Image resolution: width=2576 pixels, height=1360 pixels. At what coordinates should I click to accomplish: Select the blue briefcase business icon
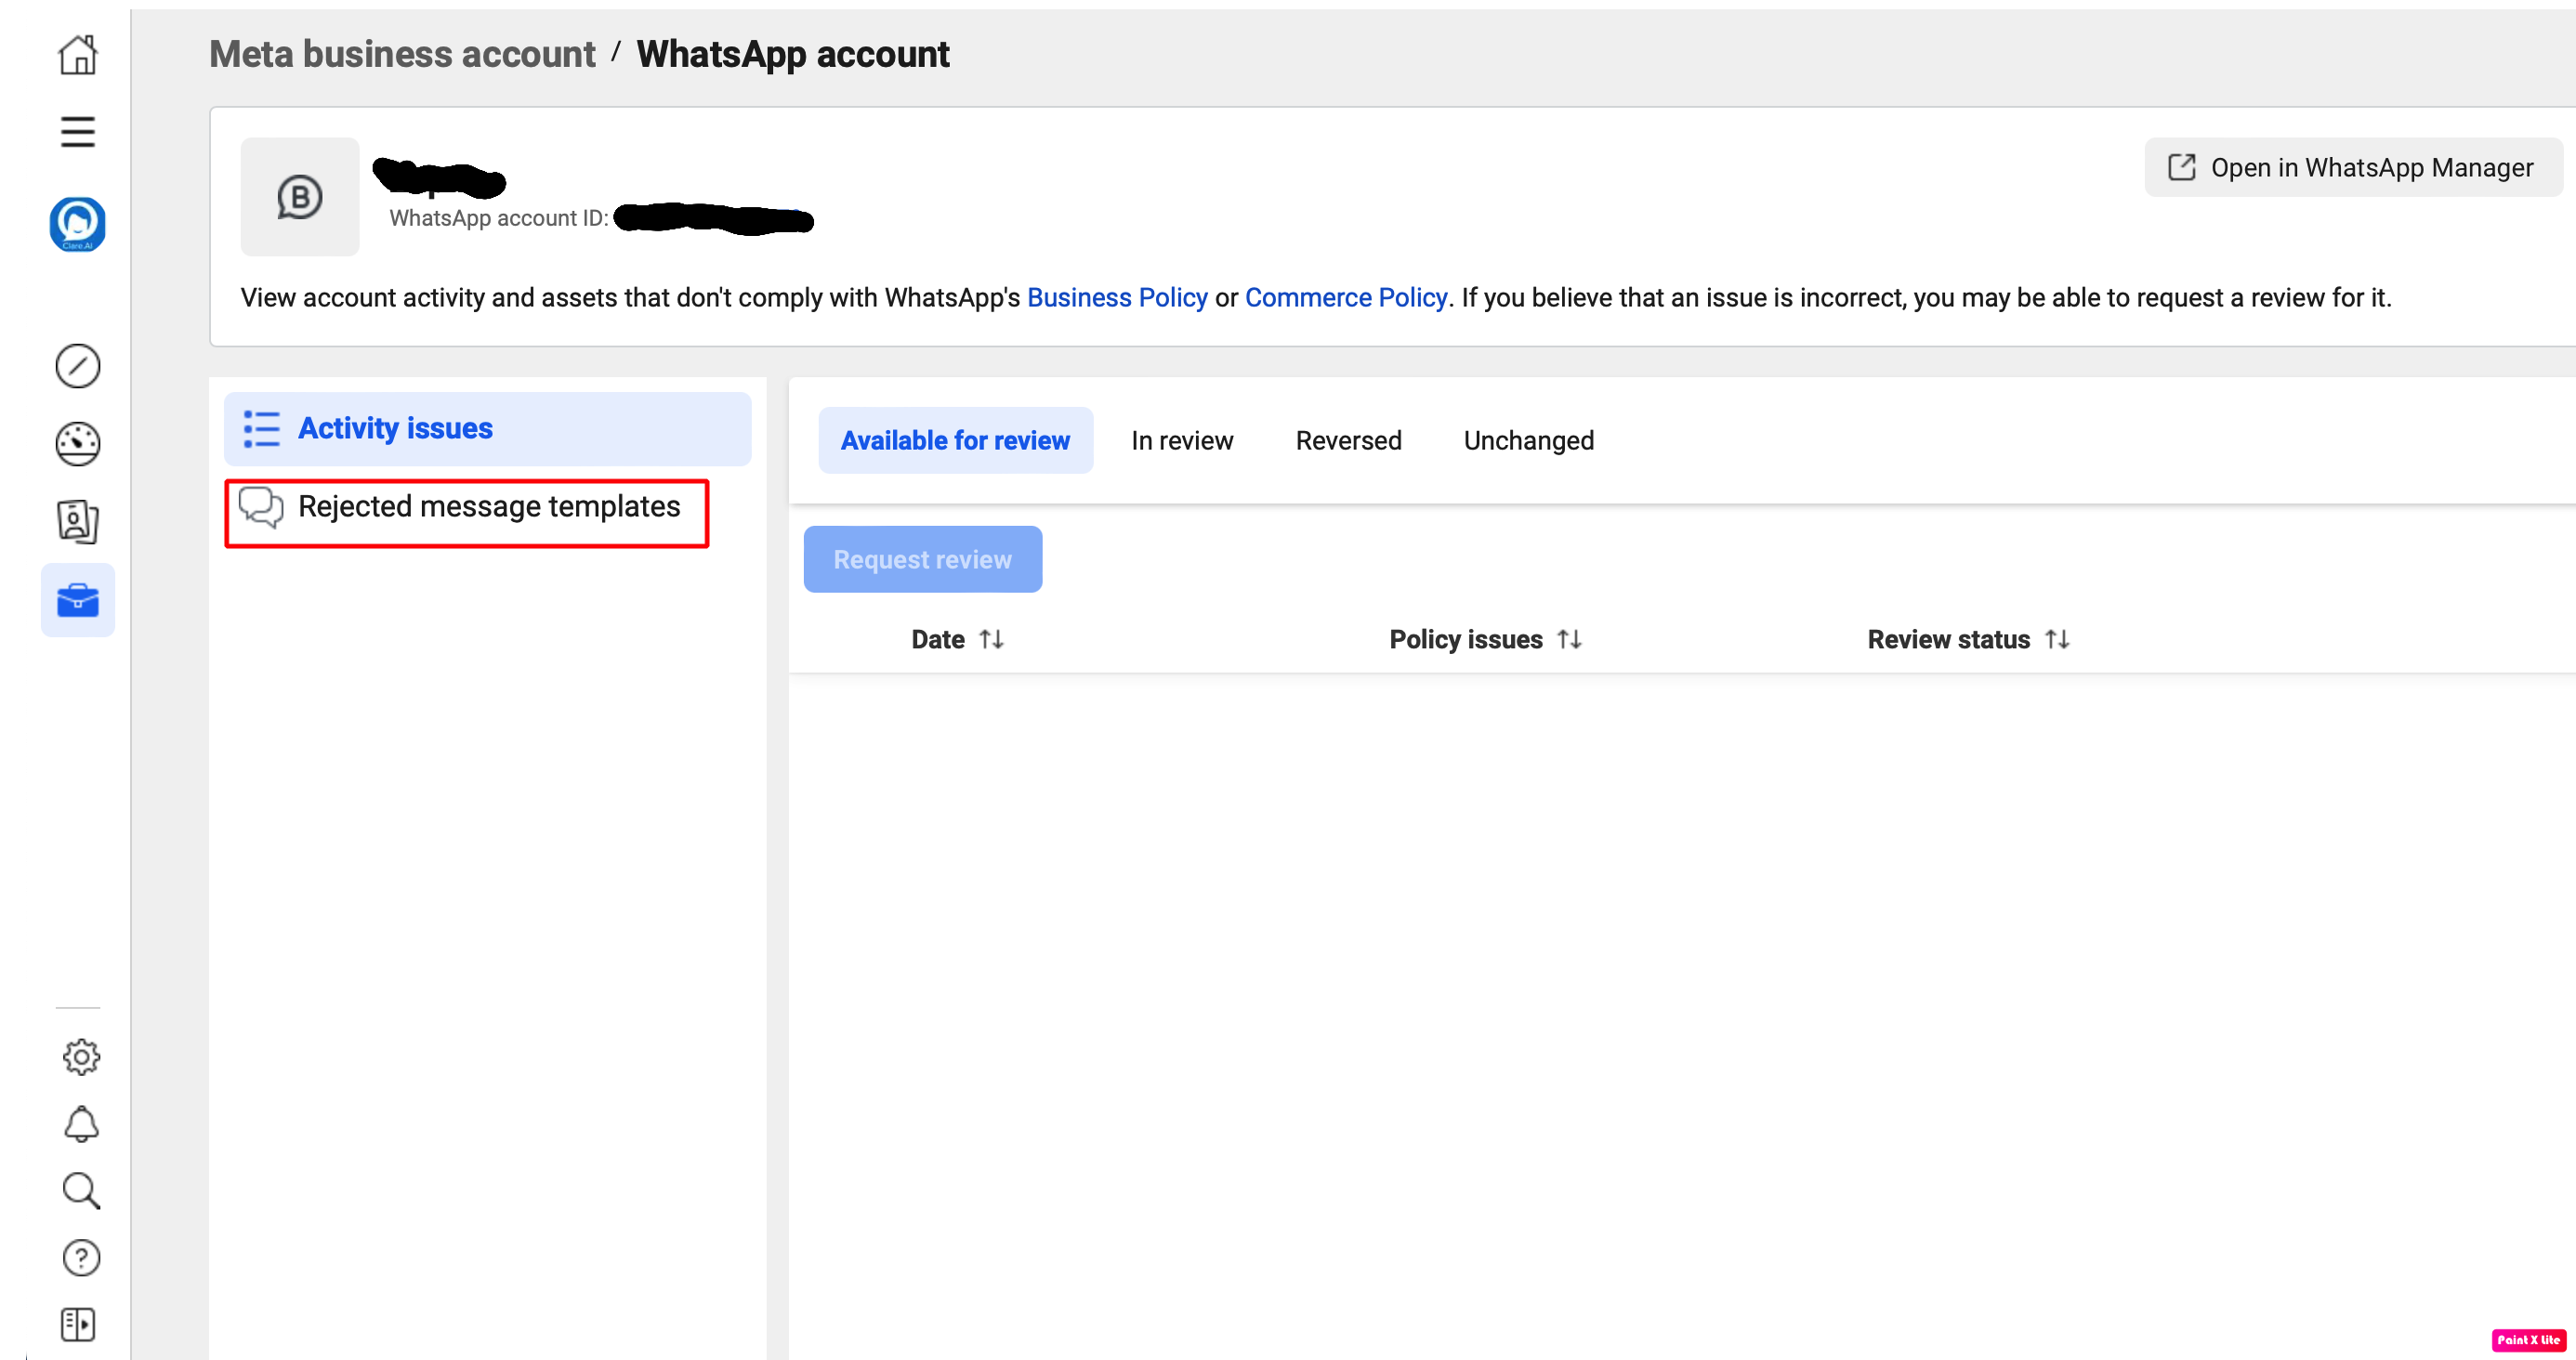coord(77,600)
